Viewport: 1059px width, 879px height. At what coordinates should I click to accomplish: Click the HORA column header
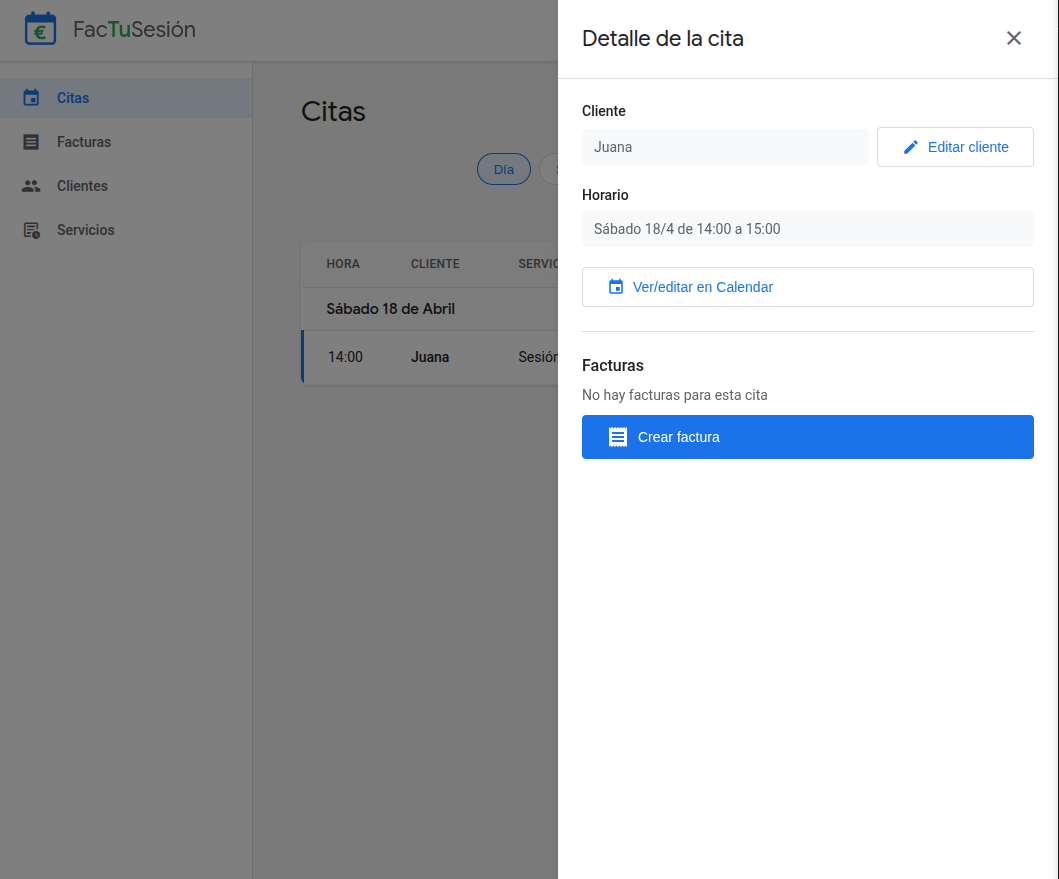coord(343,264)
